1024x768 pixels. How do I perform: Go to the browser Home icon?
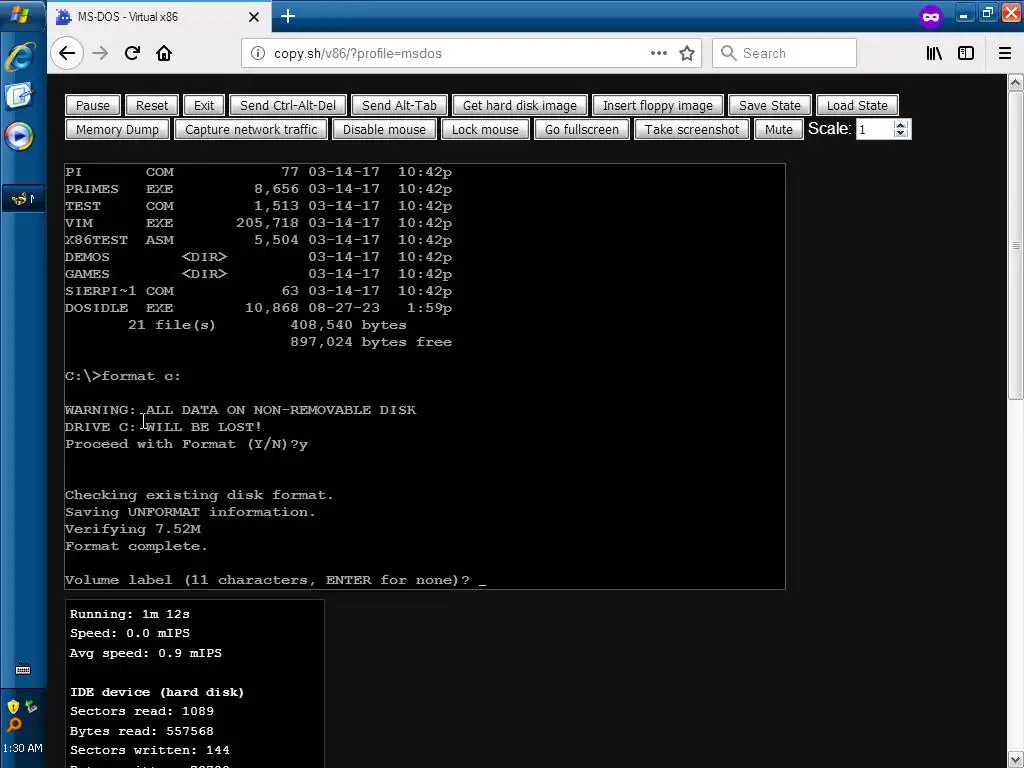164,53
